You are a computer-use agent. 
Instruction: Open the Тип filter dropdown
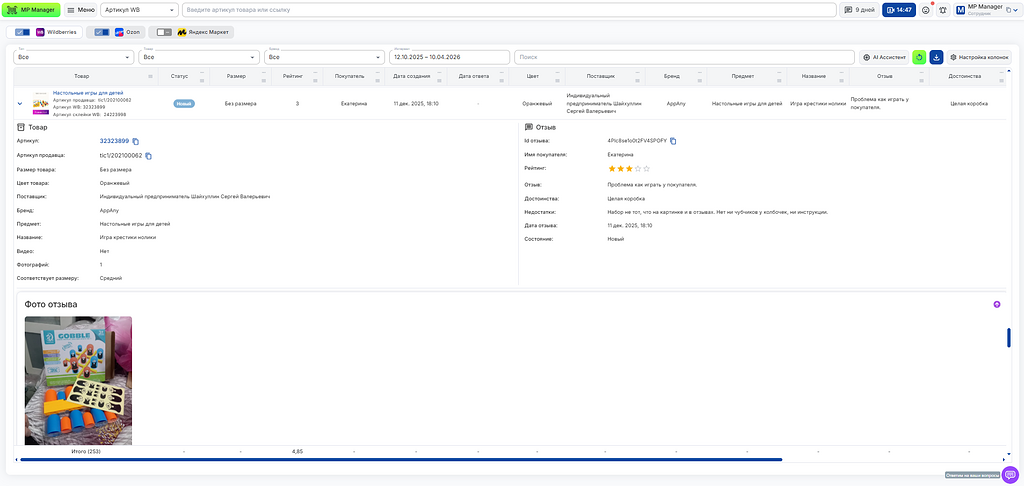click(x=73, y=57)
